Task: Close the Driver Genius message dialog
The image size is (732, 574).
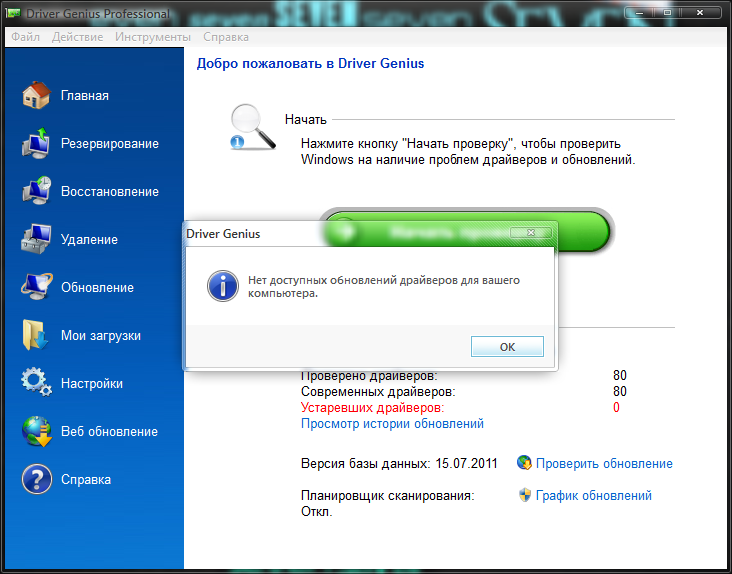Action: [x=531, y=232]
